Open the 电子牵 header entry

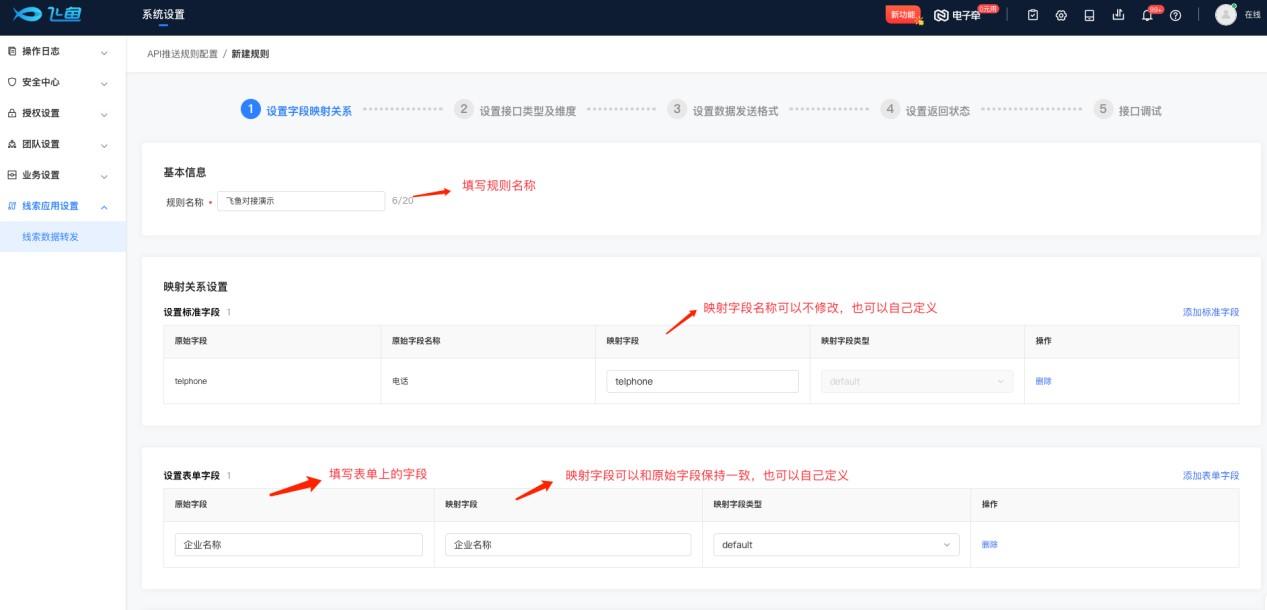click(x=957, y=15)
